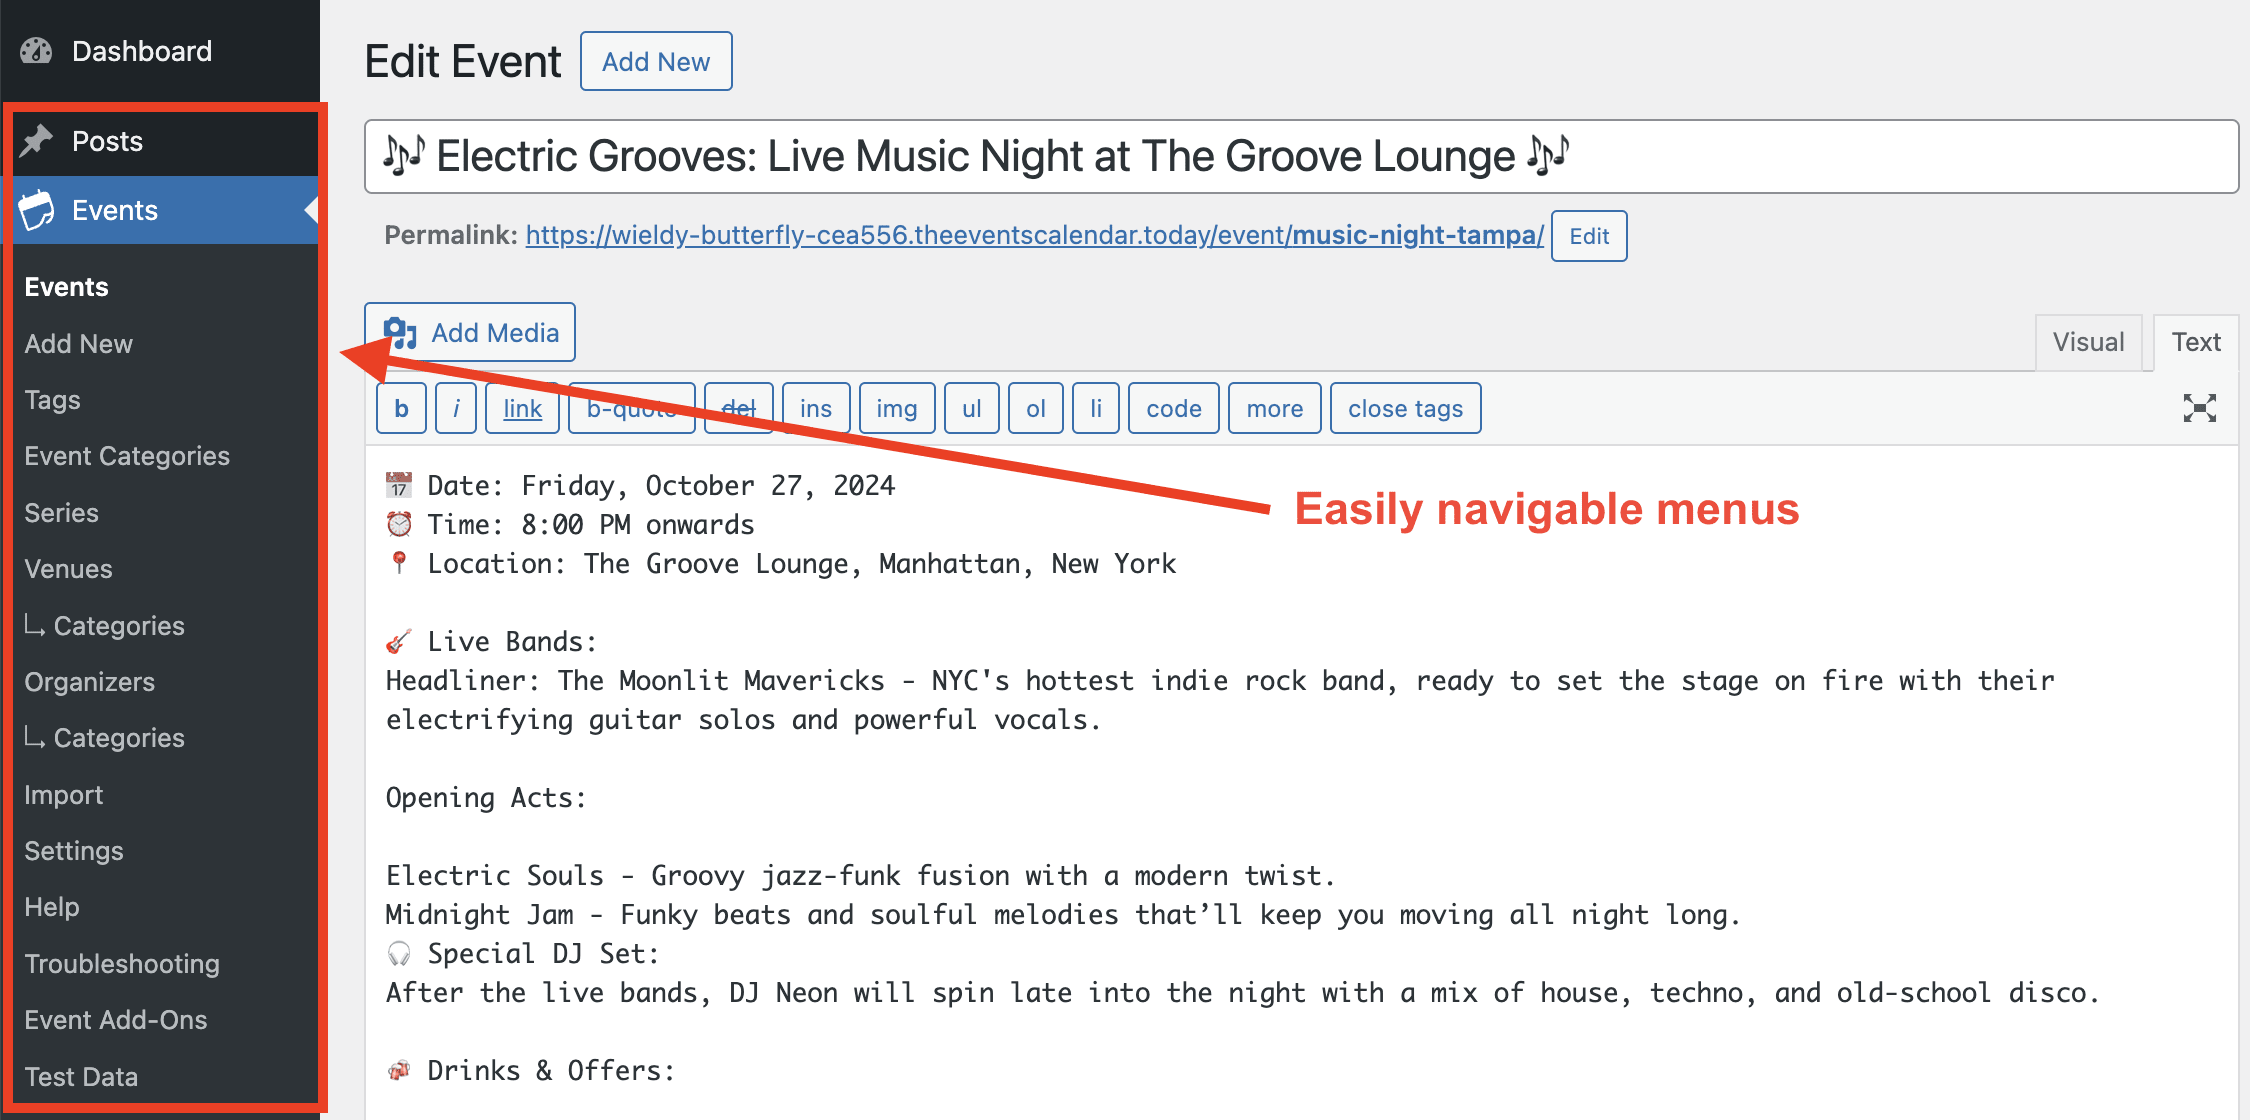Open Tags in the Events submenu
Viewport: 2250px width, 1120px height.
click(x=52, y=400)
